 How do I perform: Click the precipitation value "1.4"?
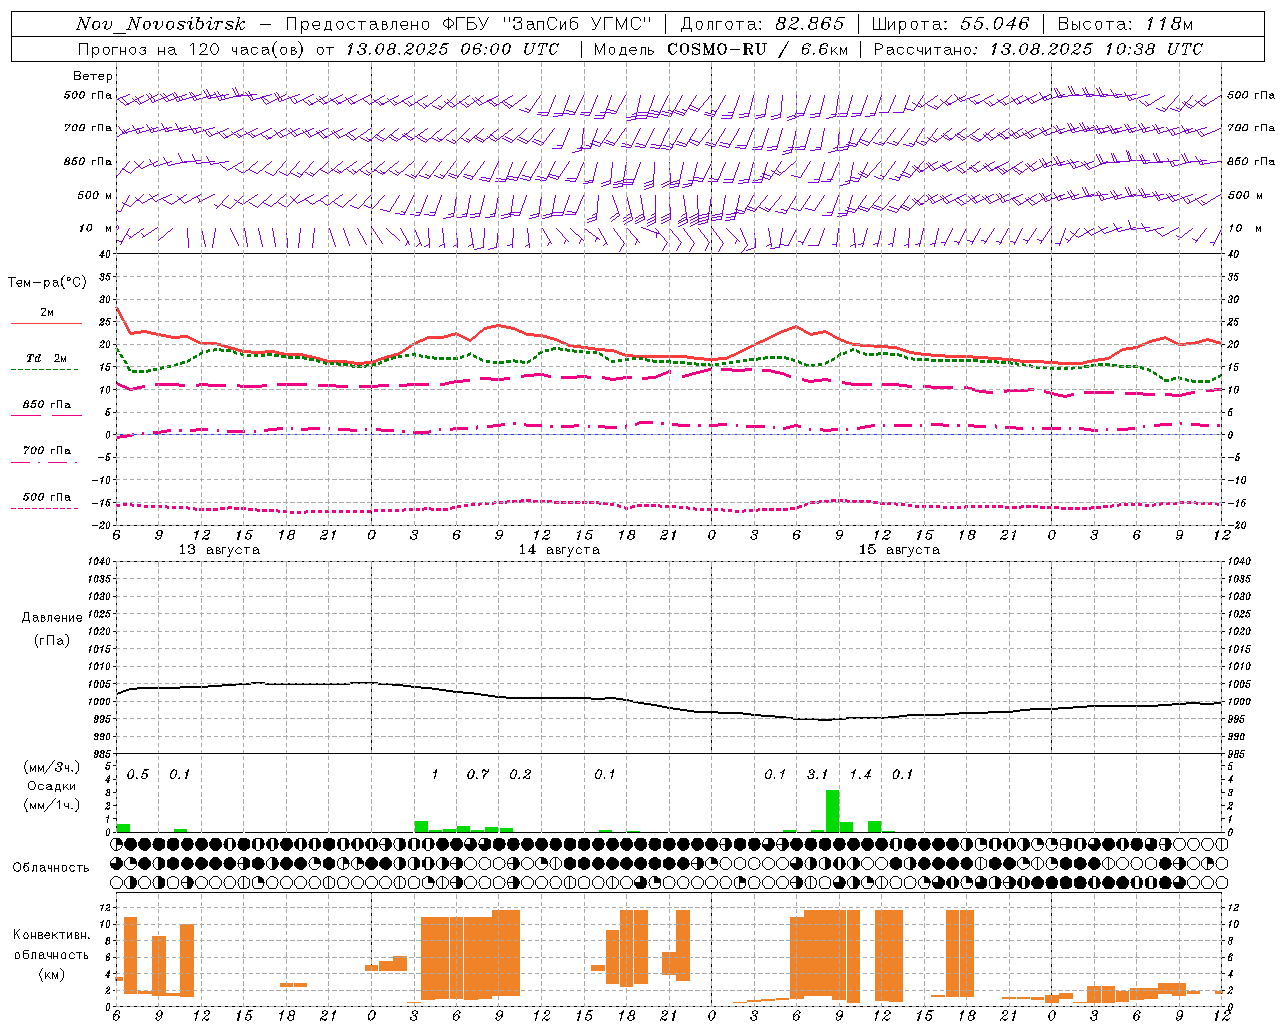pos(860,774)
